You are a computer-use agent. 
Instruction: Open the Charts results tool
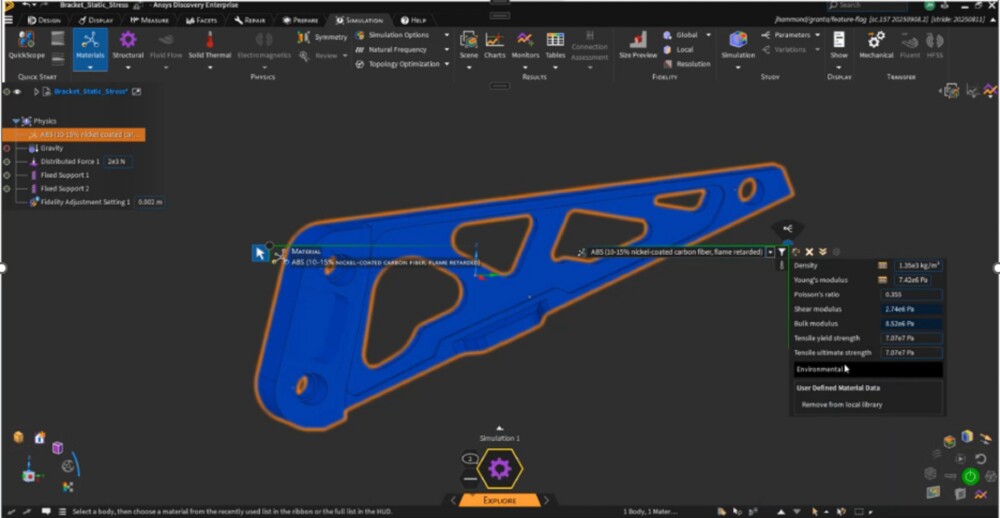[494, 45]
